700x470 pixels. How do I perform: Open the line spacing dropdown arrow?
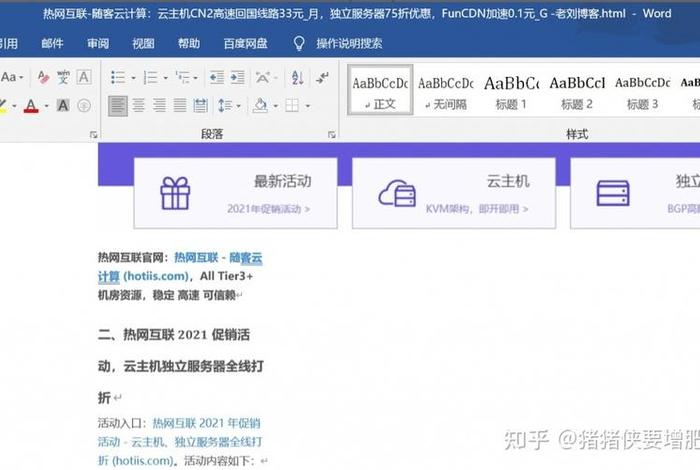(238, 106)
